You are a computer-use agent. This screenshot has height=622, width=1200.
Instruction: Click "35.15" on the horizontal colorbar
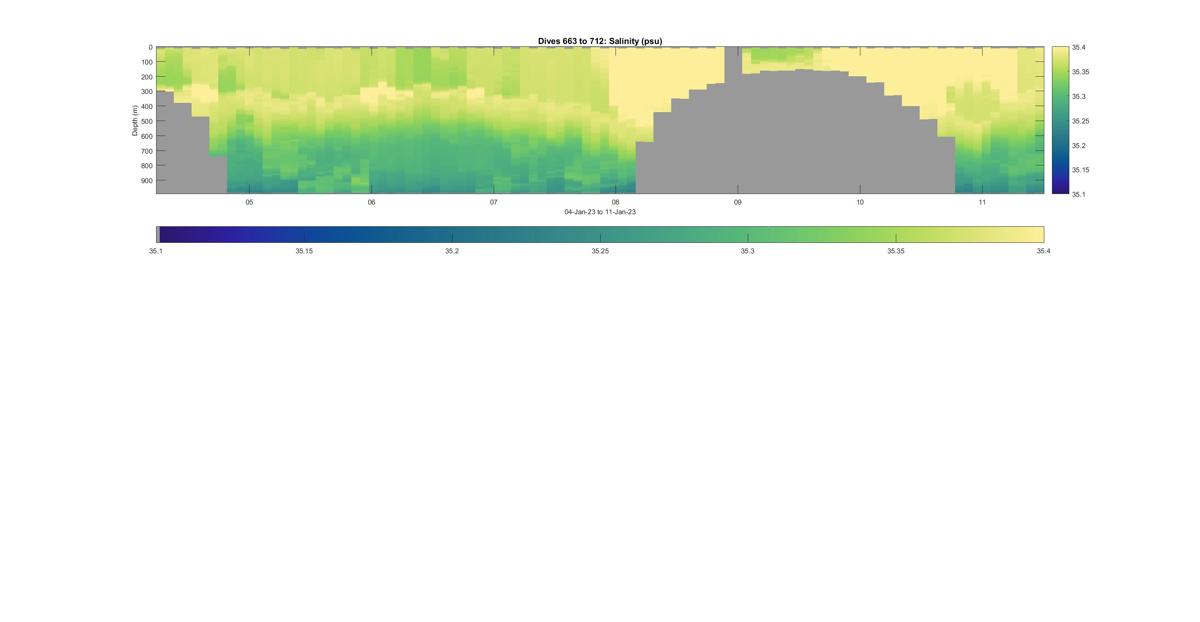click(304, 251)
